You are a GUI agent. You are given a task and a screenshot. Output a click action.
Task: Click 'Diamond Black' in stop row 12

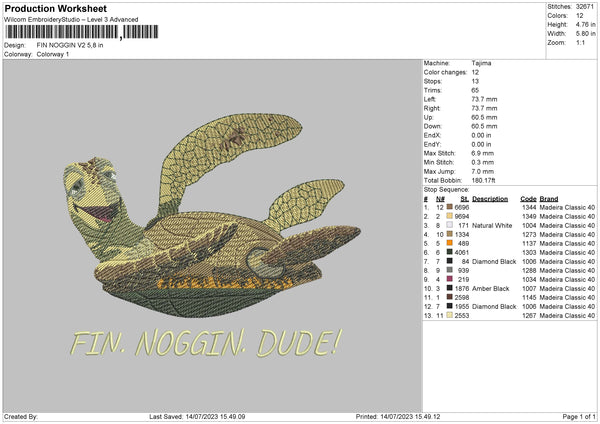click(494, 307)
